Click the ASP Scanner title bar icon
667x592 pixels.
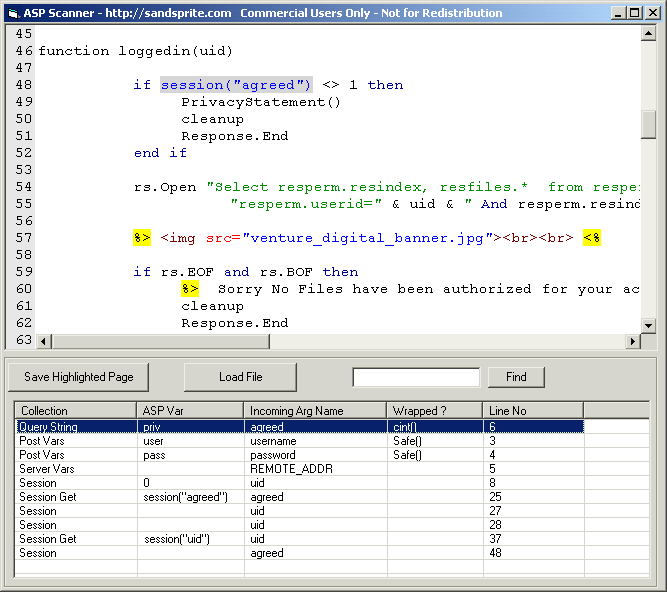(x=12, y=13)
